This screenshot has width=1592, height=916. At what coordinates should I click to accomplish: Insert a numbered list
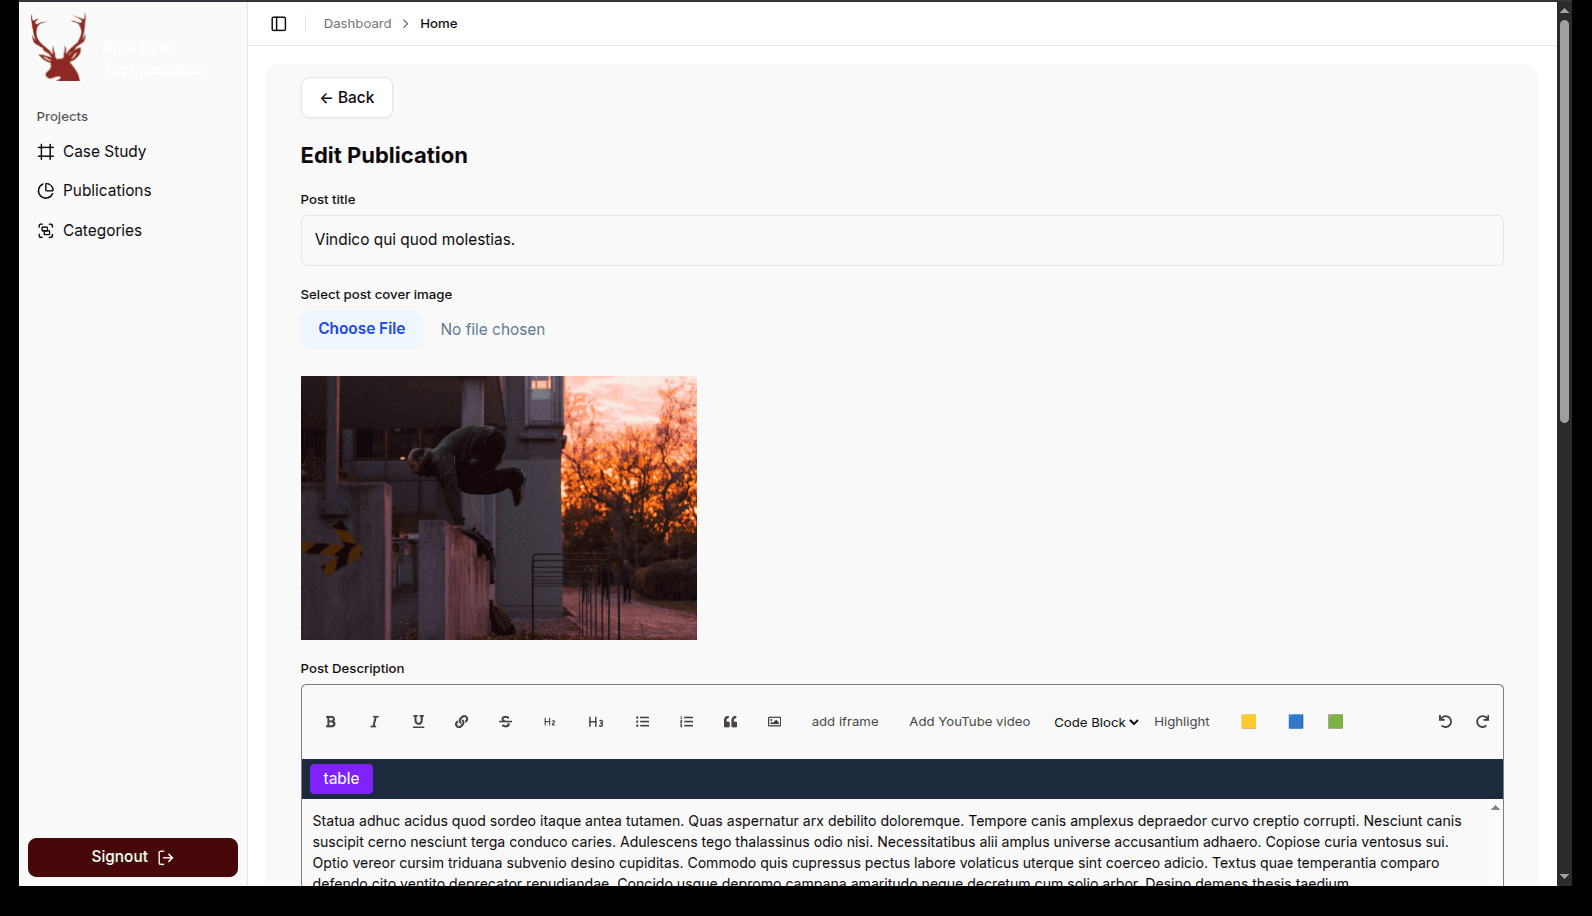[686, 722]
